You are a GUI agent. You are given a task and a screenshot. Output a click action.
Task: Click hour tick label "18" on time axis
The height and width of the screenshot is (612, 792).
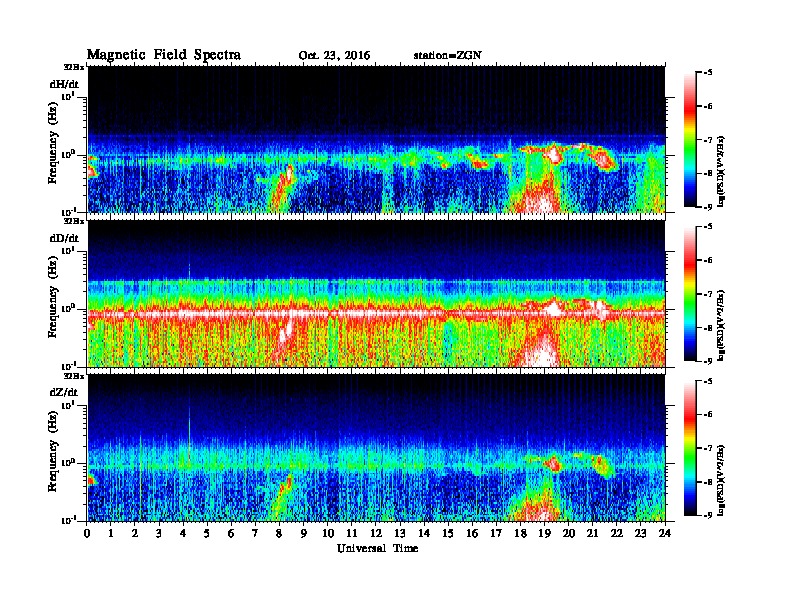click(x=520, y=534)
